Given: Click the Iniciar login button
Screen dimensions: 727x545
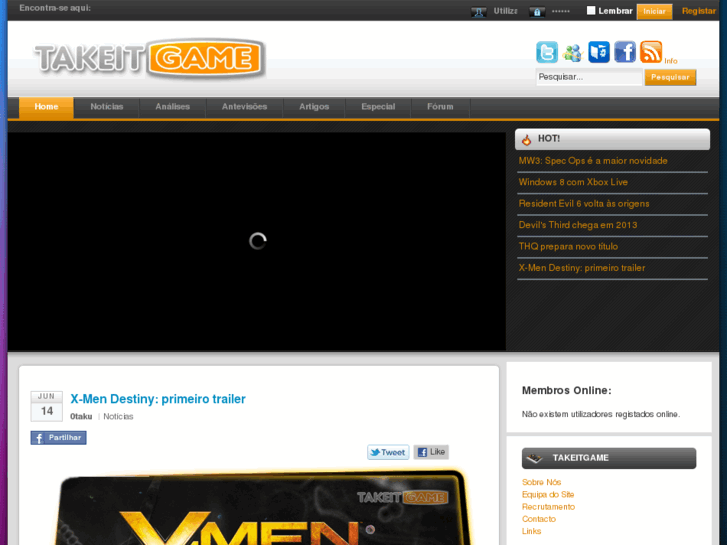Looking at the screenshot, I should [x=654, y=12].
